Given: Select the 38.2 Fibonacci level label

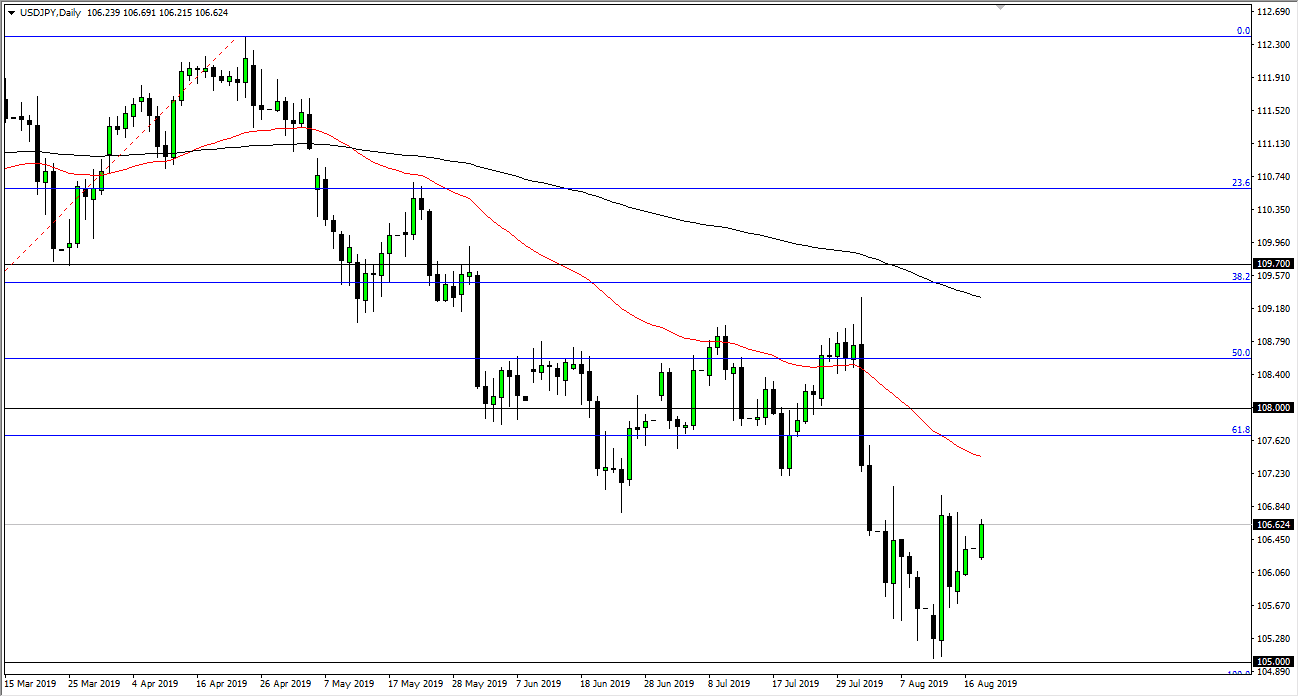Looking at the screenshot, I should point(1241,276).
